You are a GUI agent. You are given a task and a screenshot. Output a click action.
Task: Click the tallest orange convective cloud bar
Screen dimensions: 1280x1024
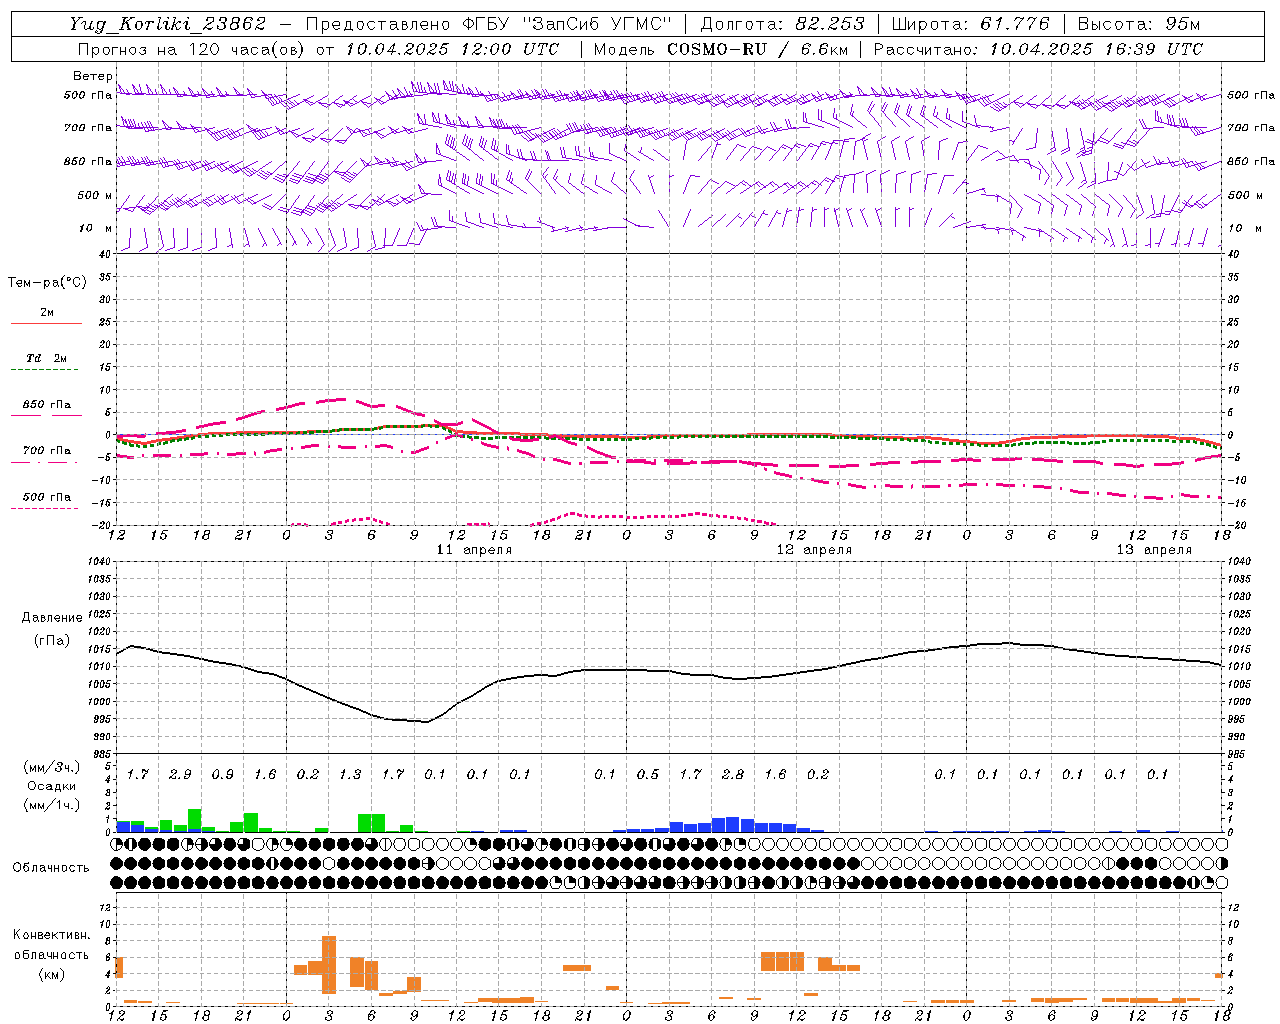tap(329, 965)
